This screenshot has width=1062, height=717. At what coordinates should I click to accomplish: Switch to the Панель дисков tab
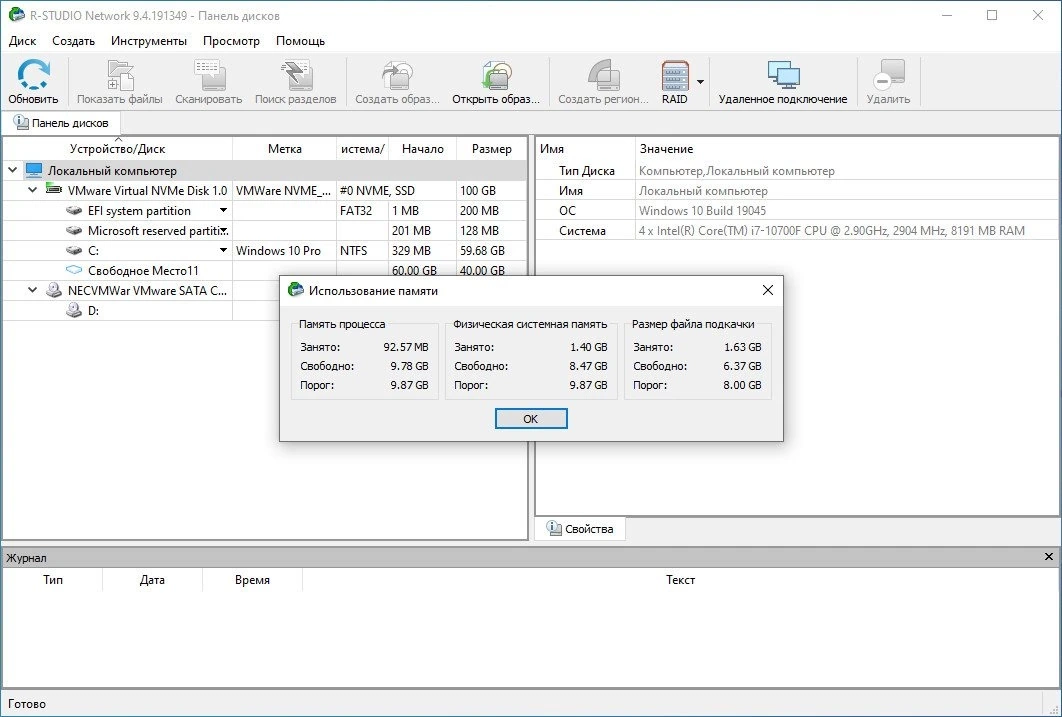point(61,123)
